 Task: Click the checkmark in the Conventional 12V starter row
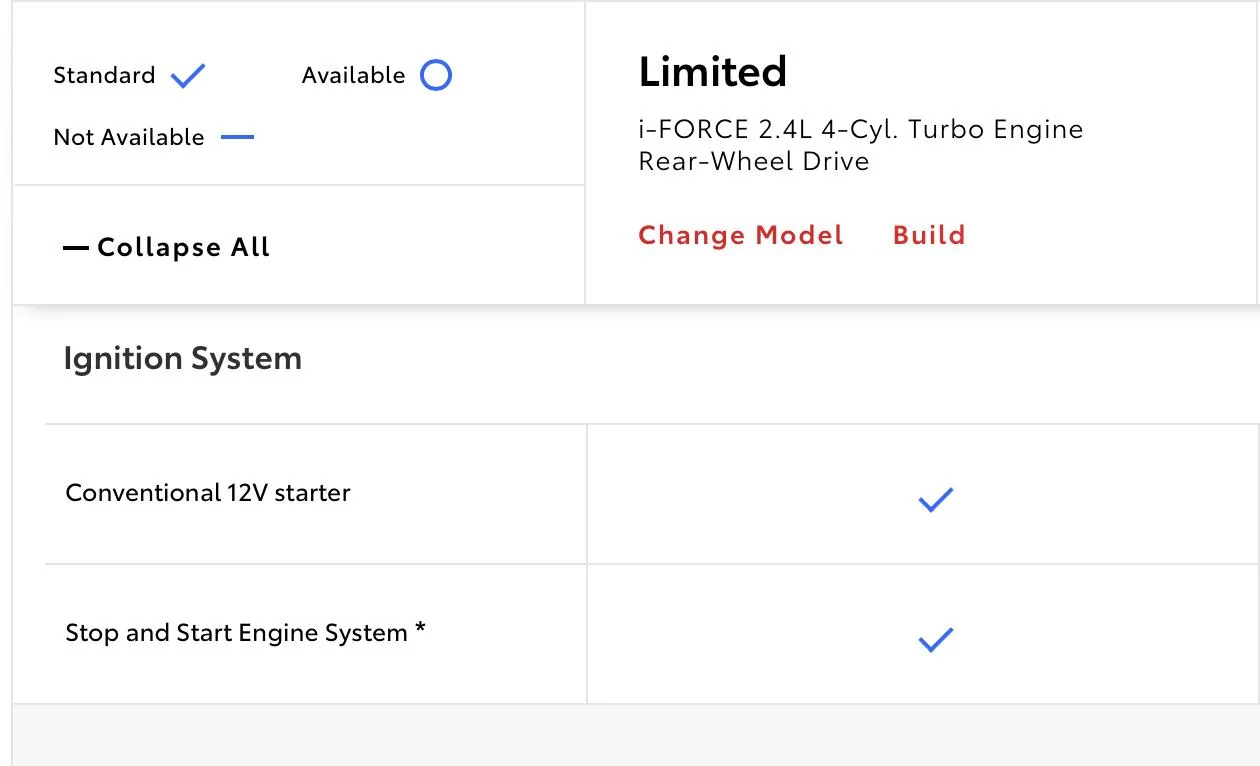pyautogui.click(x=935, y=500)
